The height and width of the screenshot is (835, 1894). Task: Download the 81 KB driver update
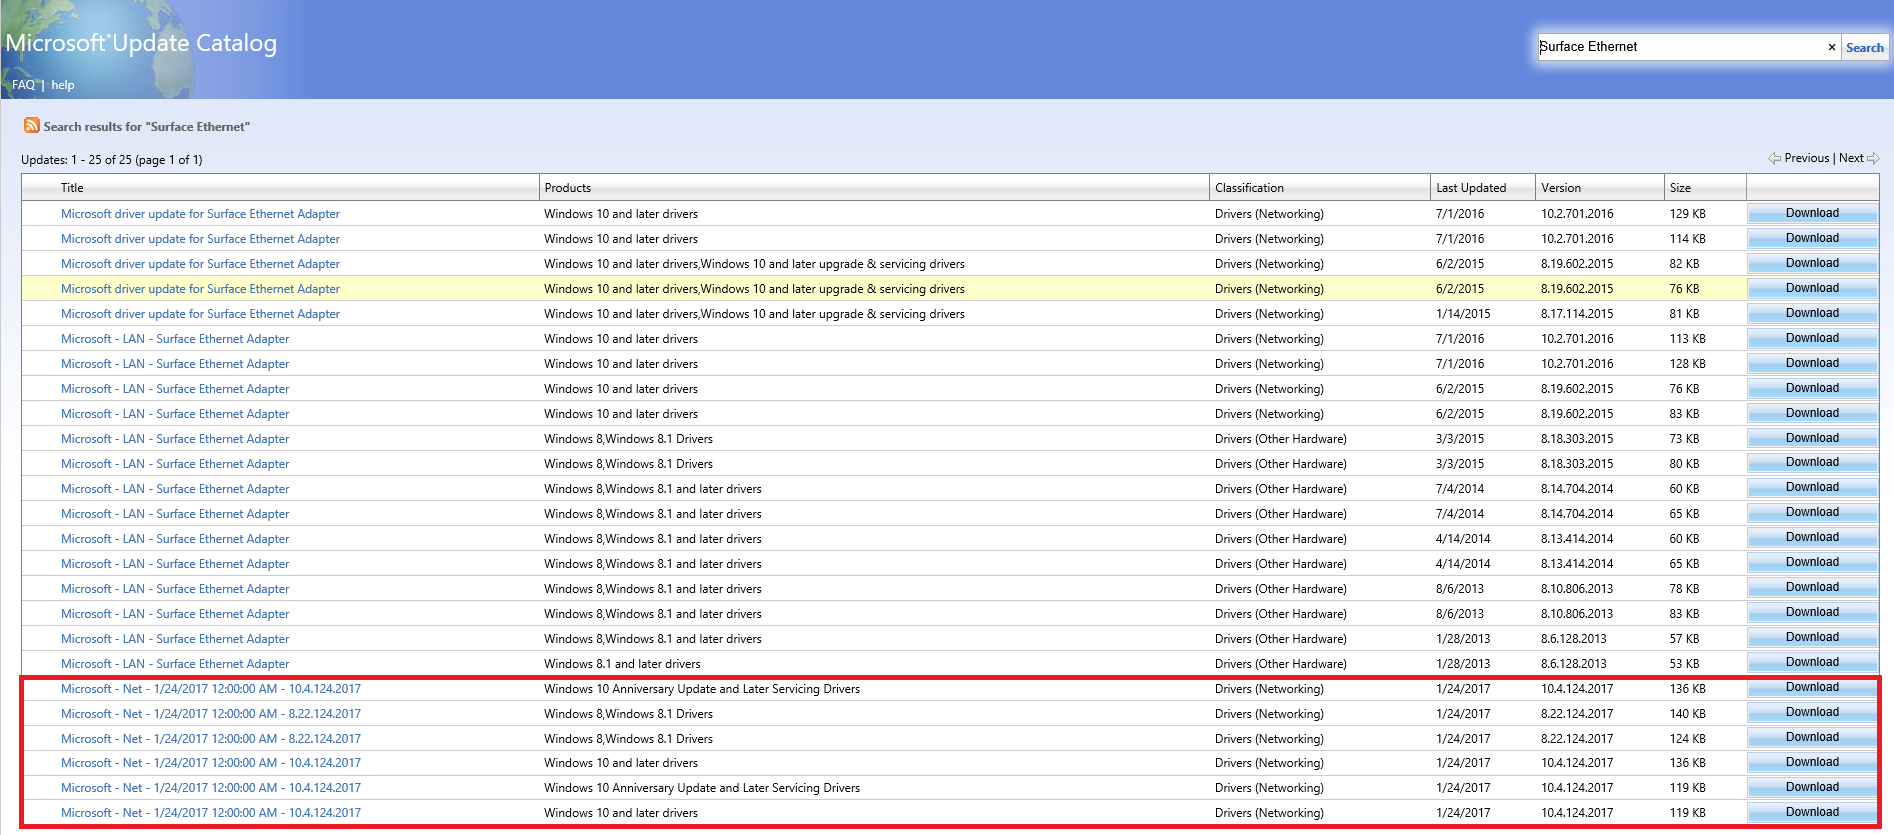pos(1812,313)
